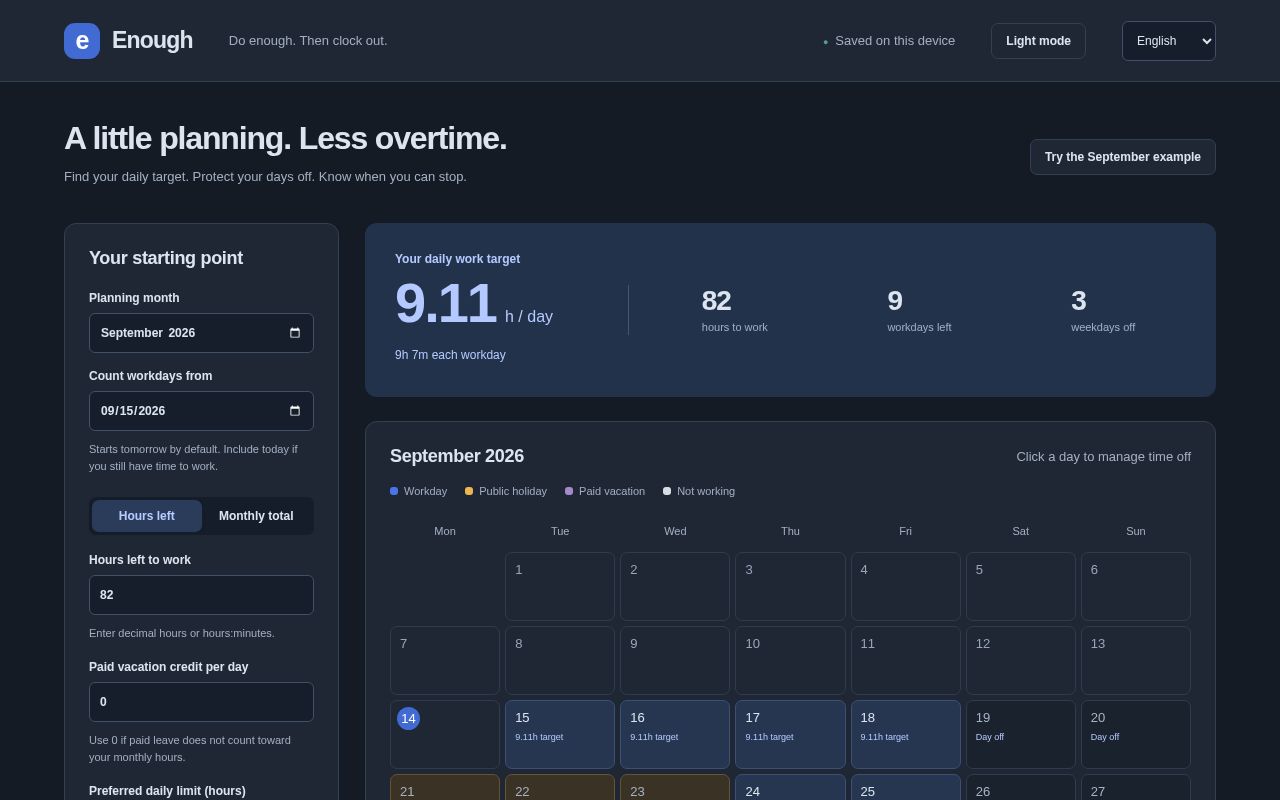
Task: Click the Count workdays from date field
Action: click(201, 411)
